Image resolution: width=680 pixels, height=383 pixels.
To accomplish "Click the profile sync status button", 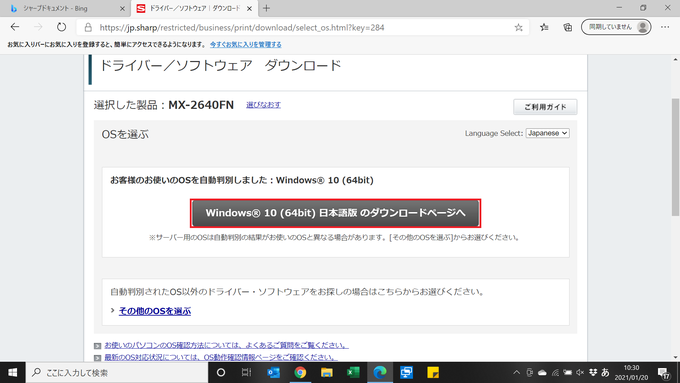I will pos(616,27).
